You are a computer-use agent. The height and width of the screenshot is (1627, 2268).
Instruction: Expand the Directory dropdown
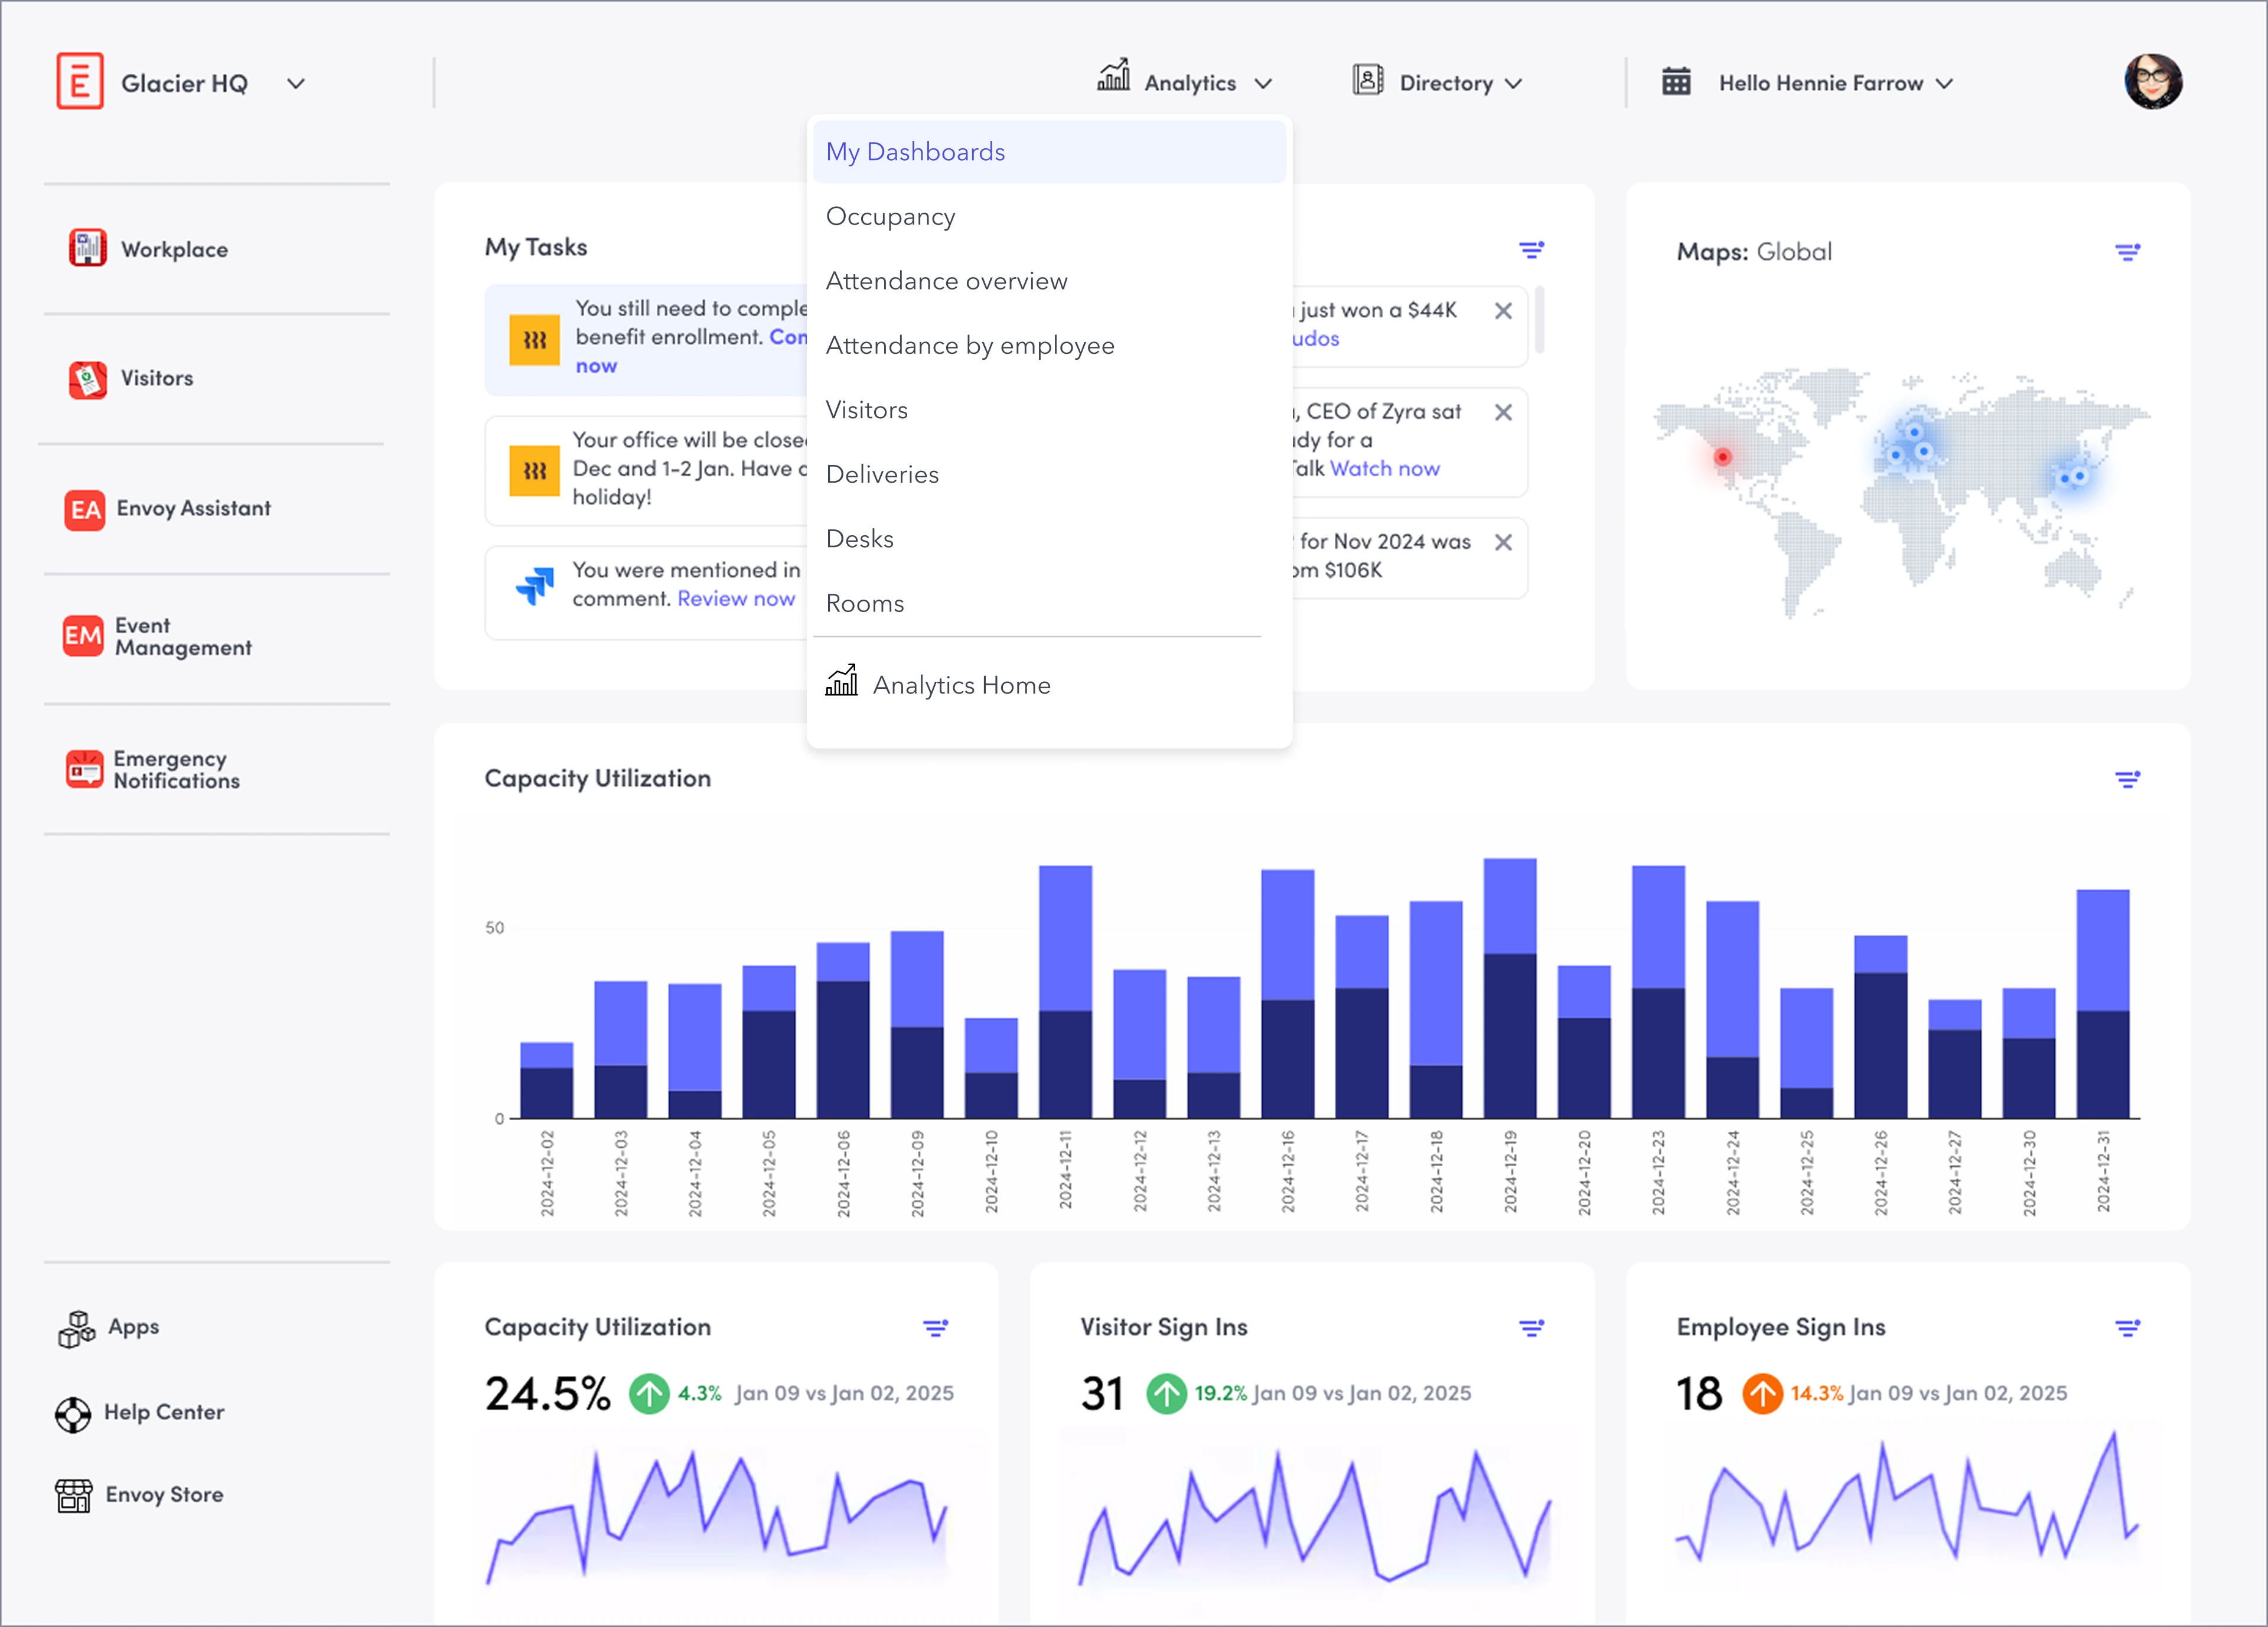pos(1513,84)
